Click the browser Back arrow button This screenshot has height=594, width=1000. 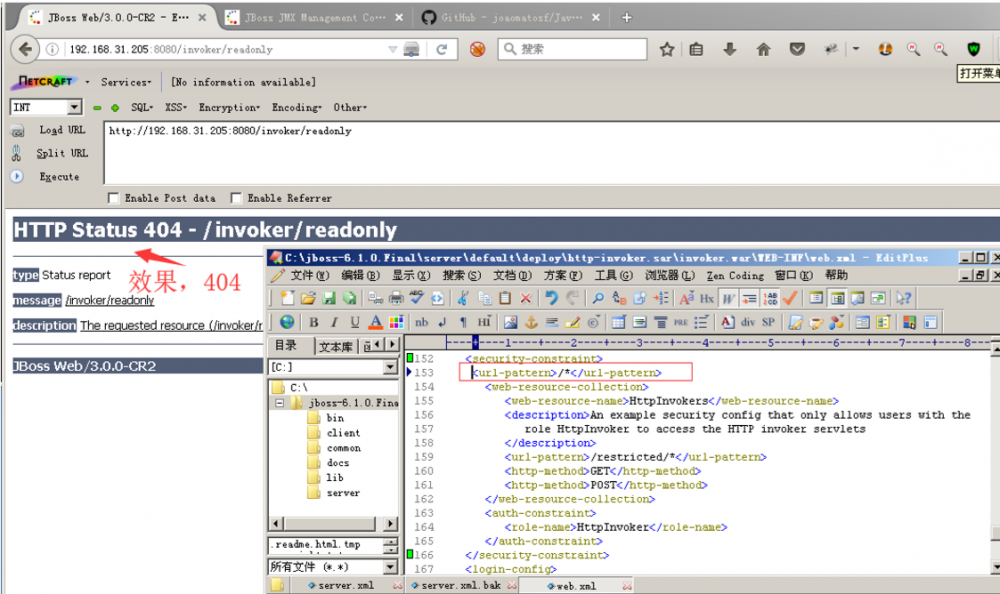[x=25, y=50]
